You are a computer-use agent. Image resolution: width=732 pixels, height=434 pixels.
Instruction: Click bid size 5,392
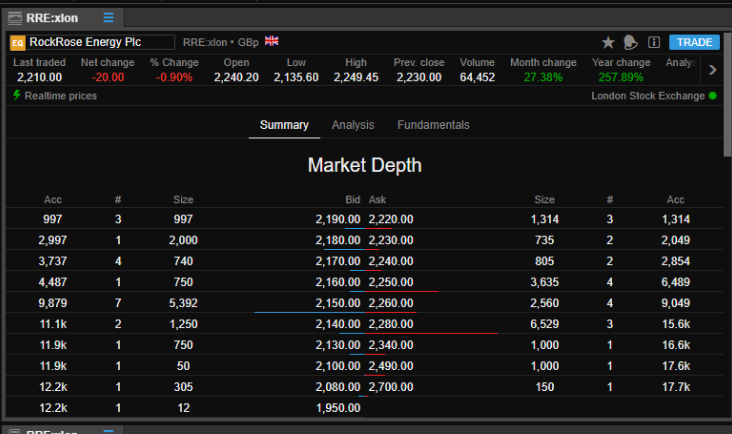pos(183,303)
